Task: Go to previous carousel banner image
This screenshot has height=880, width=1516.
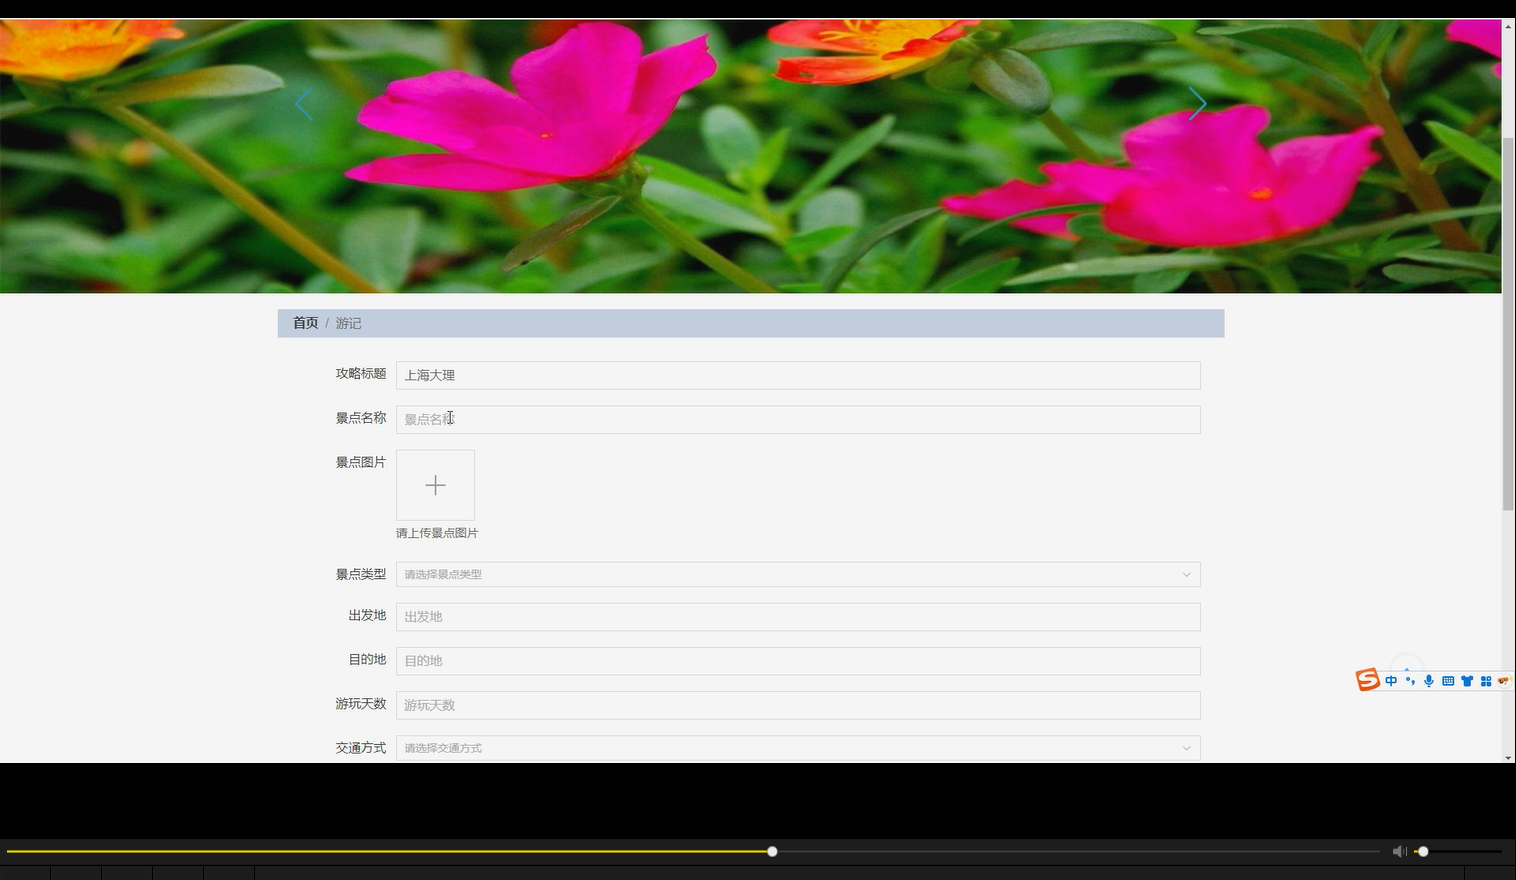Action: [x=304, y=104]
